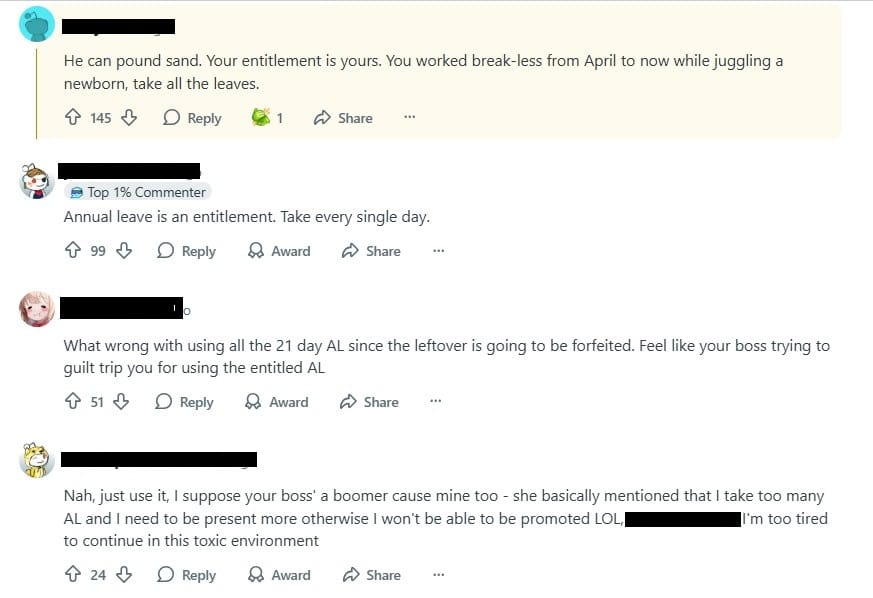The width and height of the screenshot is (873, 598).
Task: Downvote the comment with 145 votes
Action: [129, 118]
